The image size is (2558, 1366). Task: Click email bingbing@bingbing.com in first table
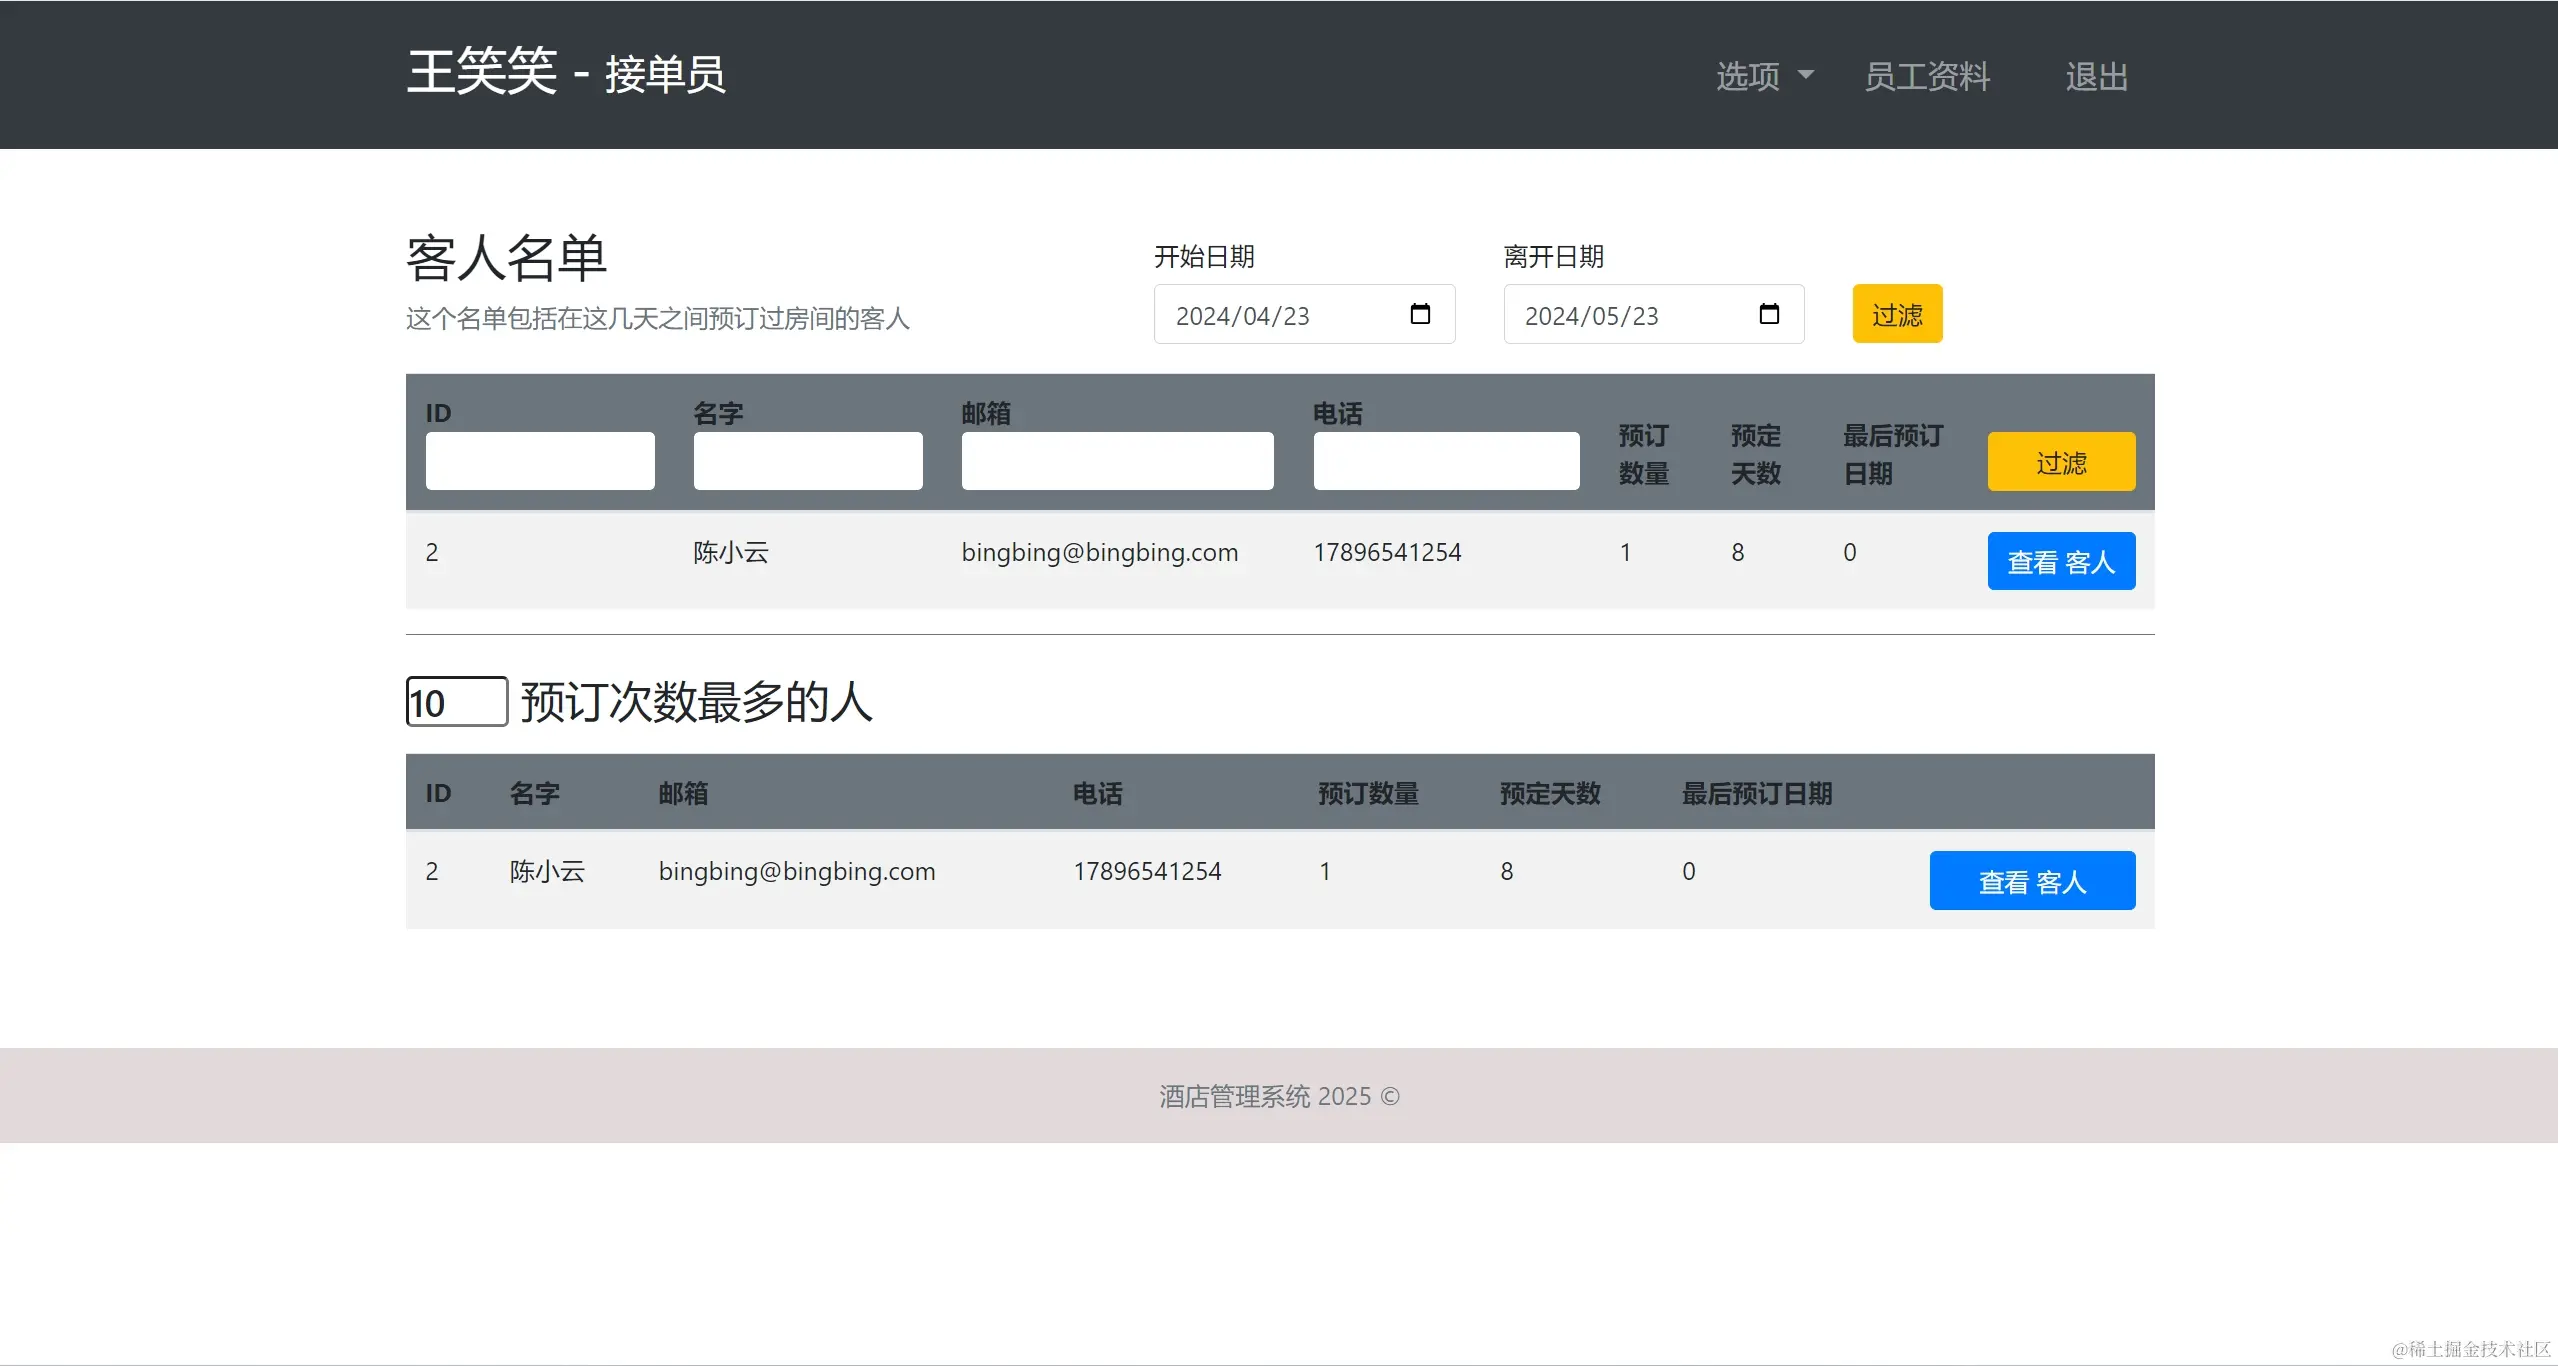pos(1099,552)
